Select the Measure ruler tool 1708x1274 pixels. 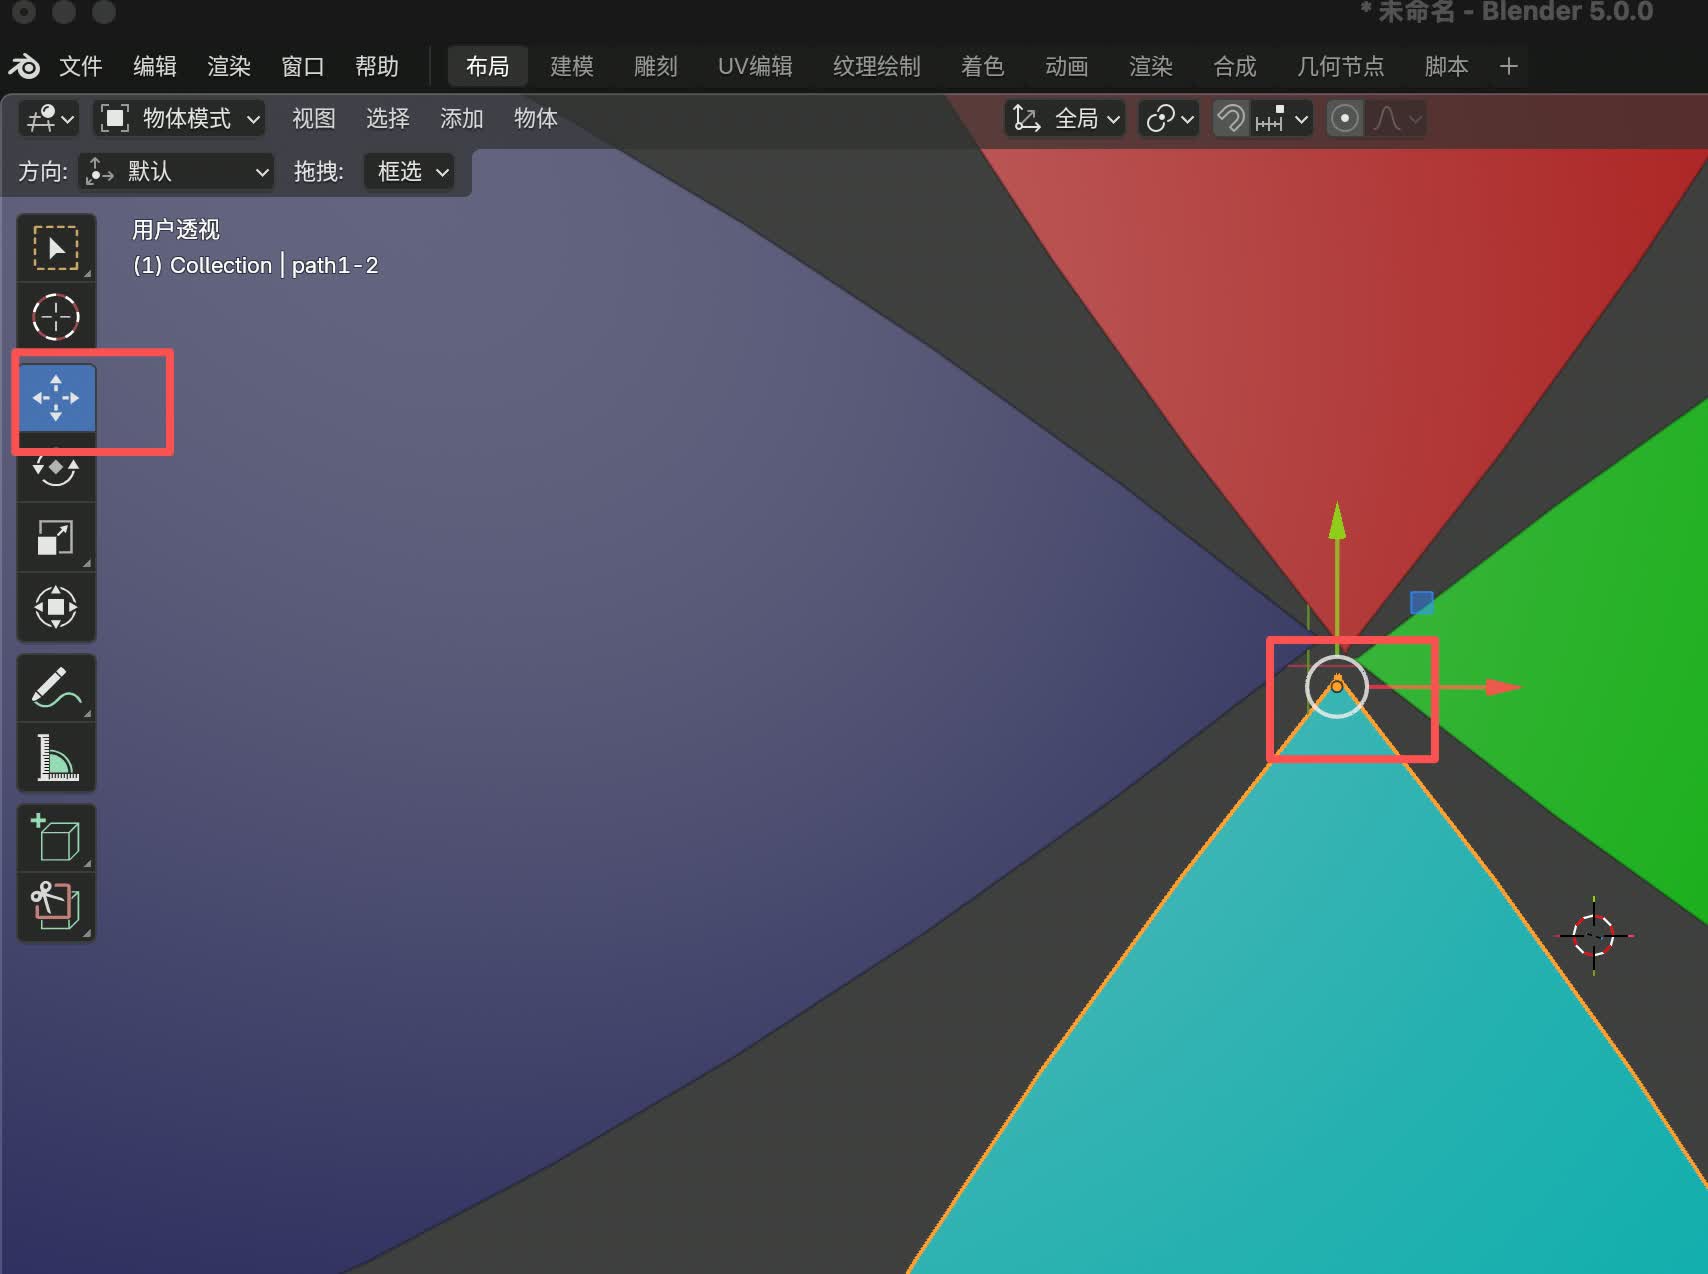pyautogui.click(x=56, y=758)
